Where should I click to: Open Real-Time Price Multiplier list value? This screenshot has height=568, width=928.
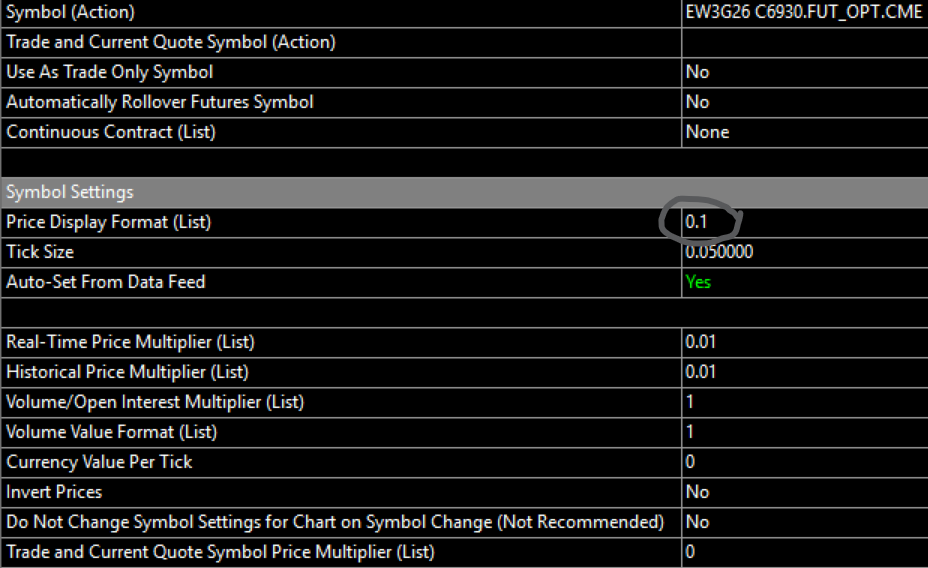pyautogui.click(x=700, y=342)
